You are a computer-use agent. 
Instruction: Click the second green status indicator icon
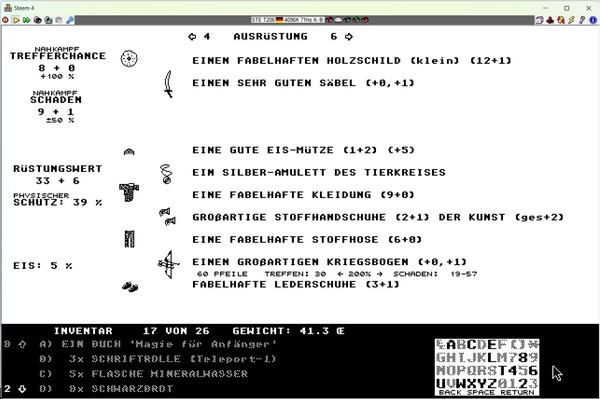tap(356, 20)
